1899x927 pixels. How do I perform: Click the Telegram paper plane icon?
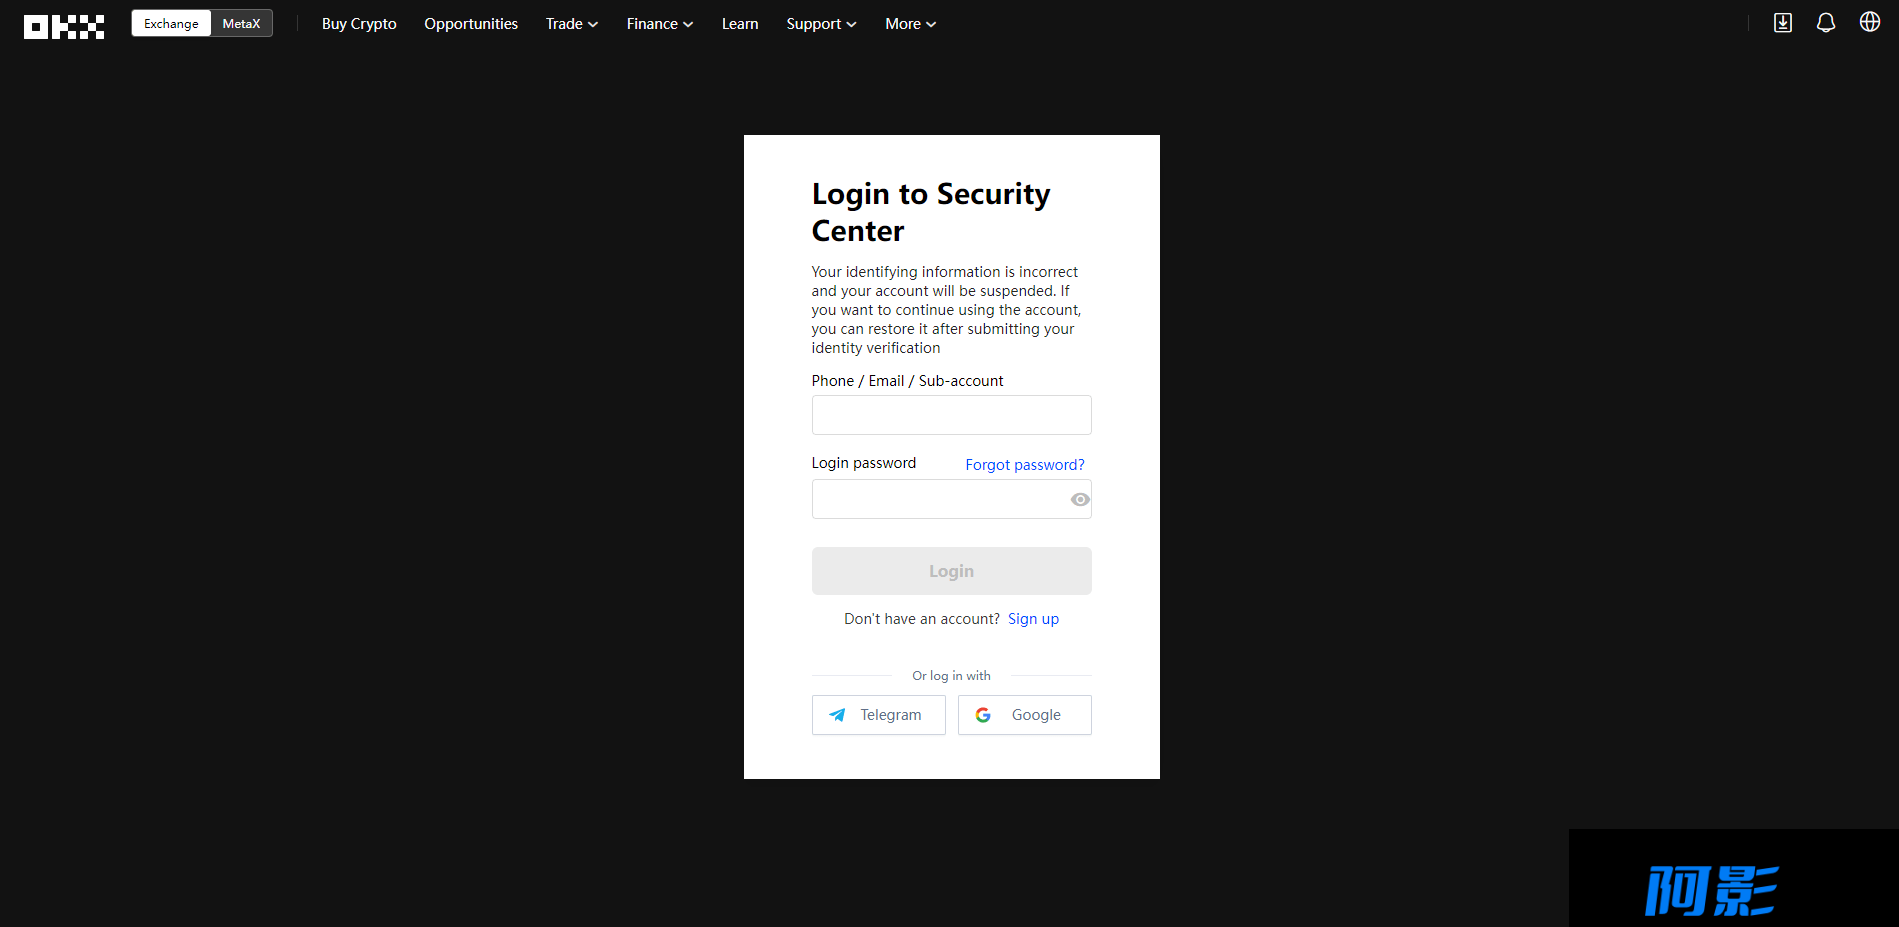pos(838,715)
